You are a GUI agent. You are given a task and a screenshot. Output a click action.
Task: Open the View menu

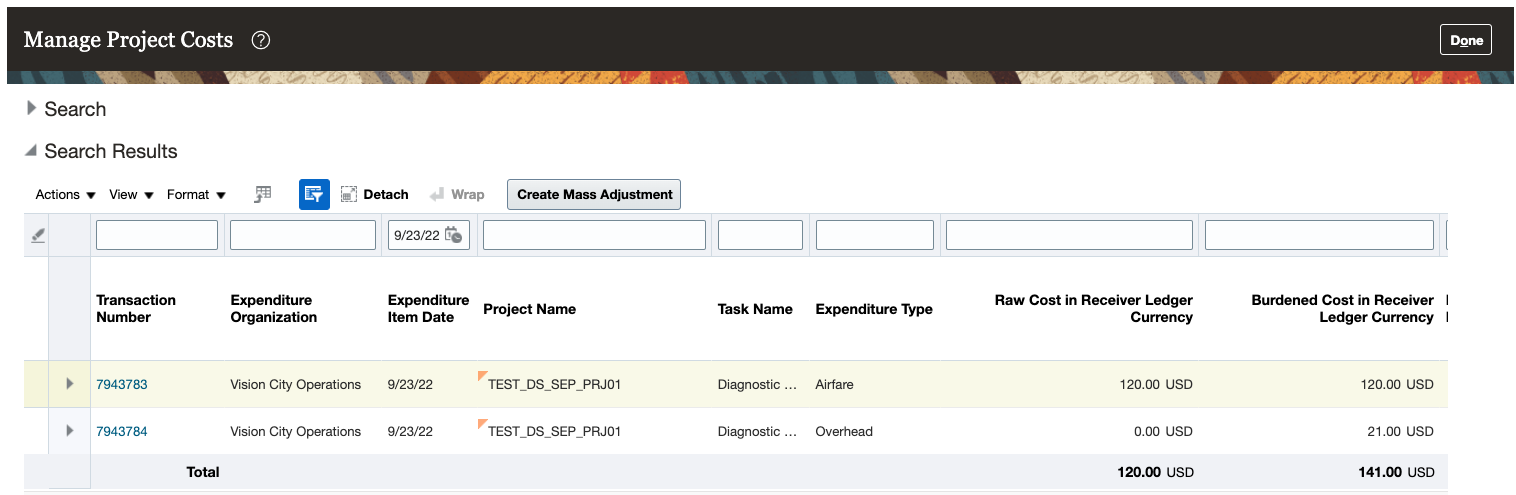coord(131,194)
